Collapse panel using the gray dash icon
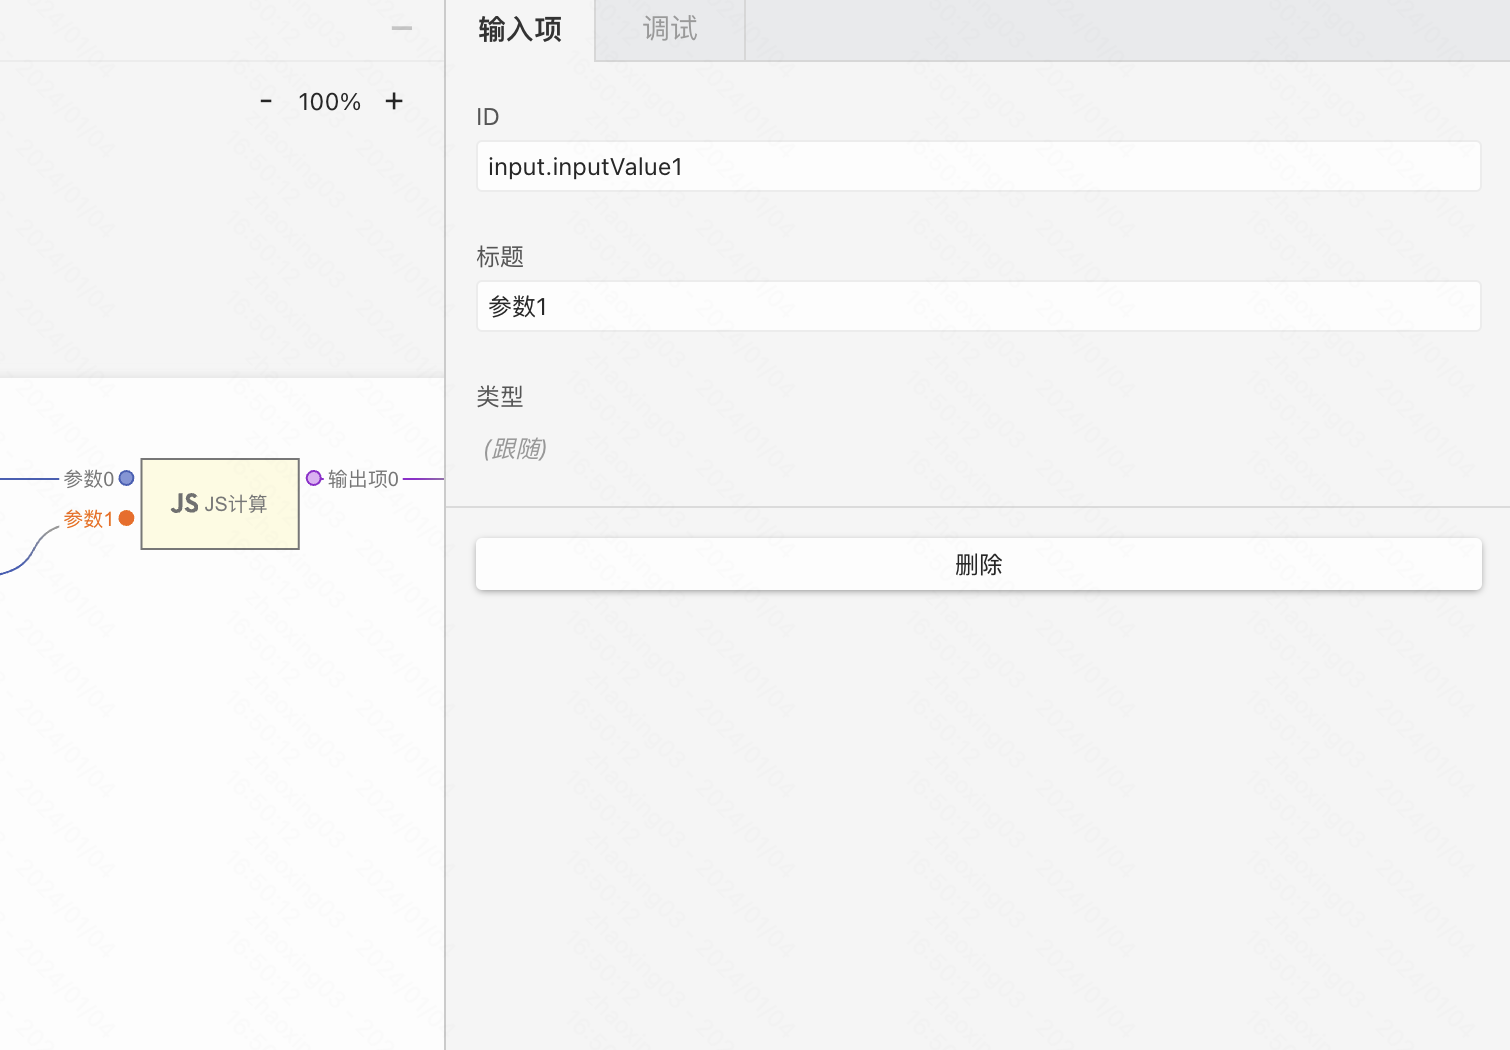 pyautogui.click(x=402, y=28)
